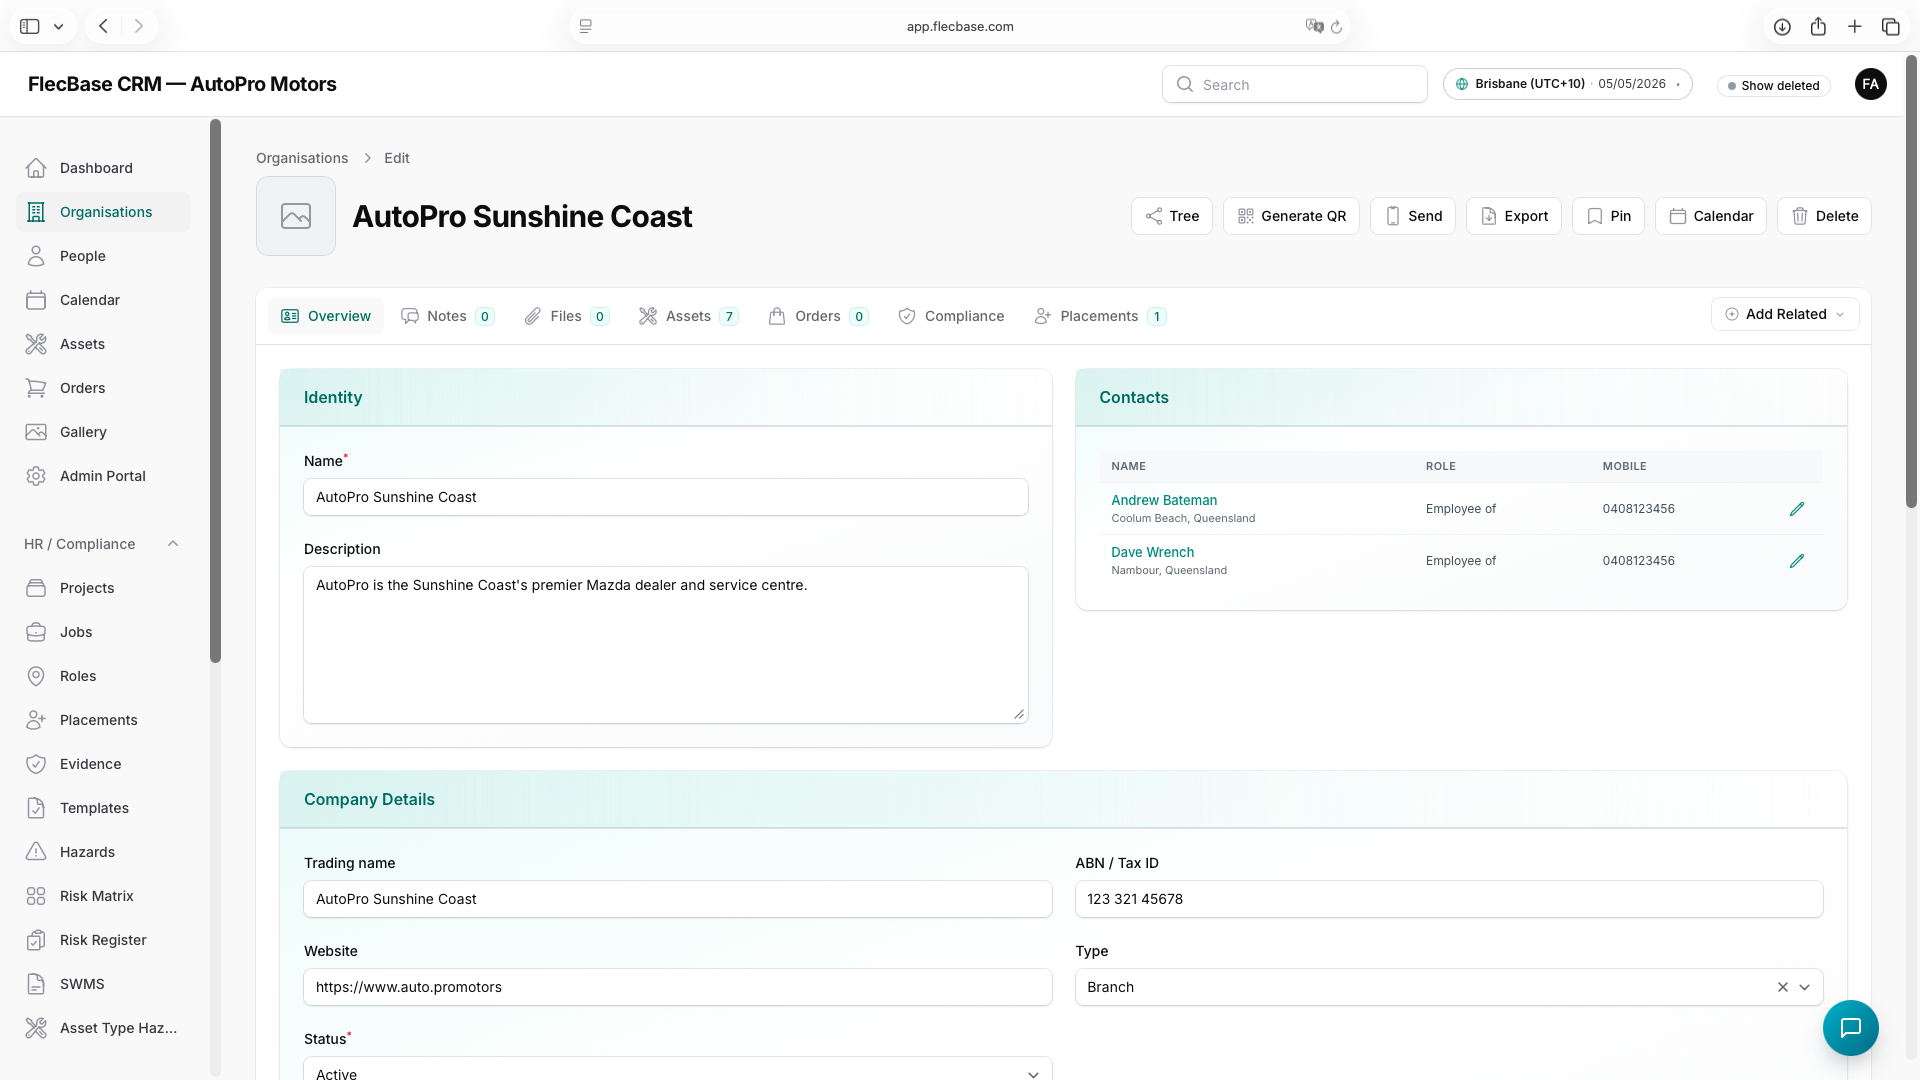Edit Dave Wrench contact with pencil icon
The width and height of the screenshot is (1920, 1080).
tap(1797, 561)
